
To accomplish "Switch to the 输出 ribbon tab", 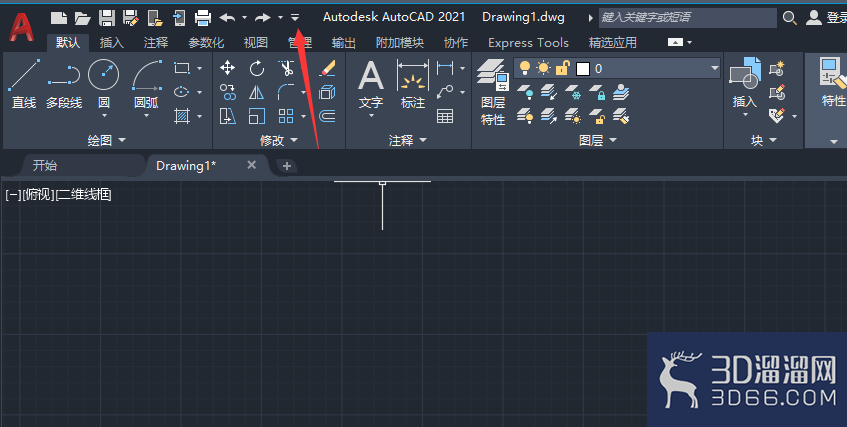I will click(344, 42).
